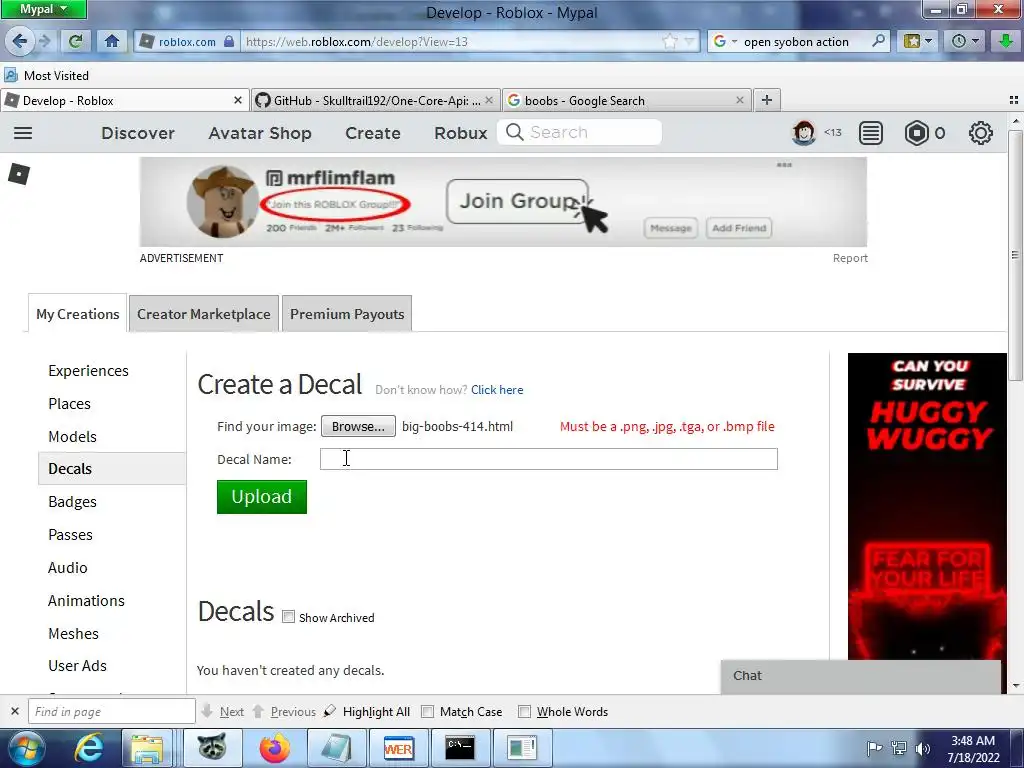
Task: Open the command prompt taskbar icon
Action: (x=460, y=748)
